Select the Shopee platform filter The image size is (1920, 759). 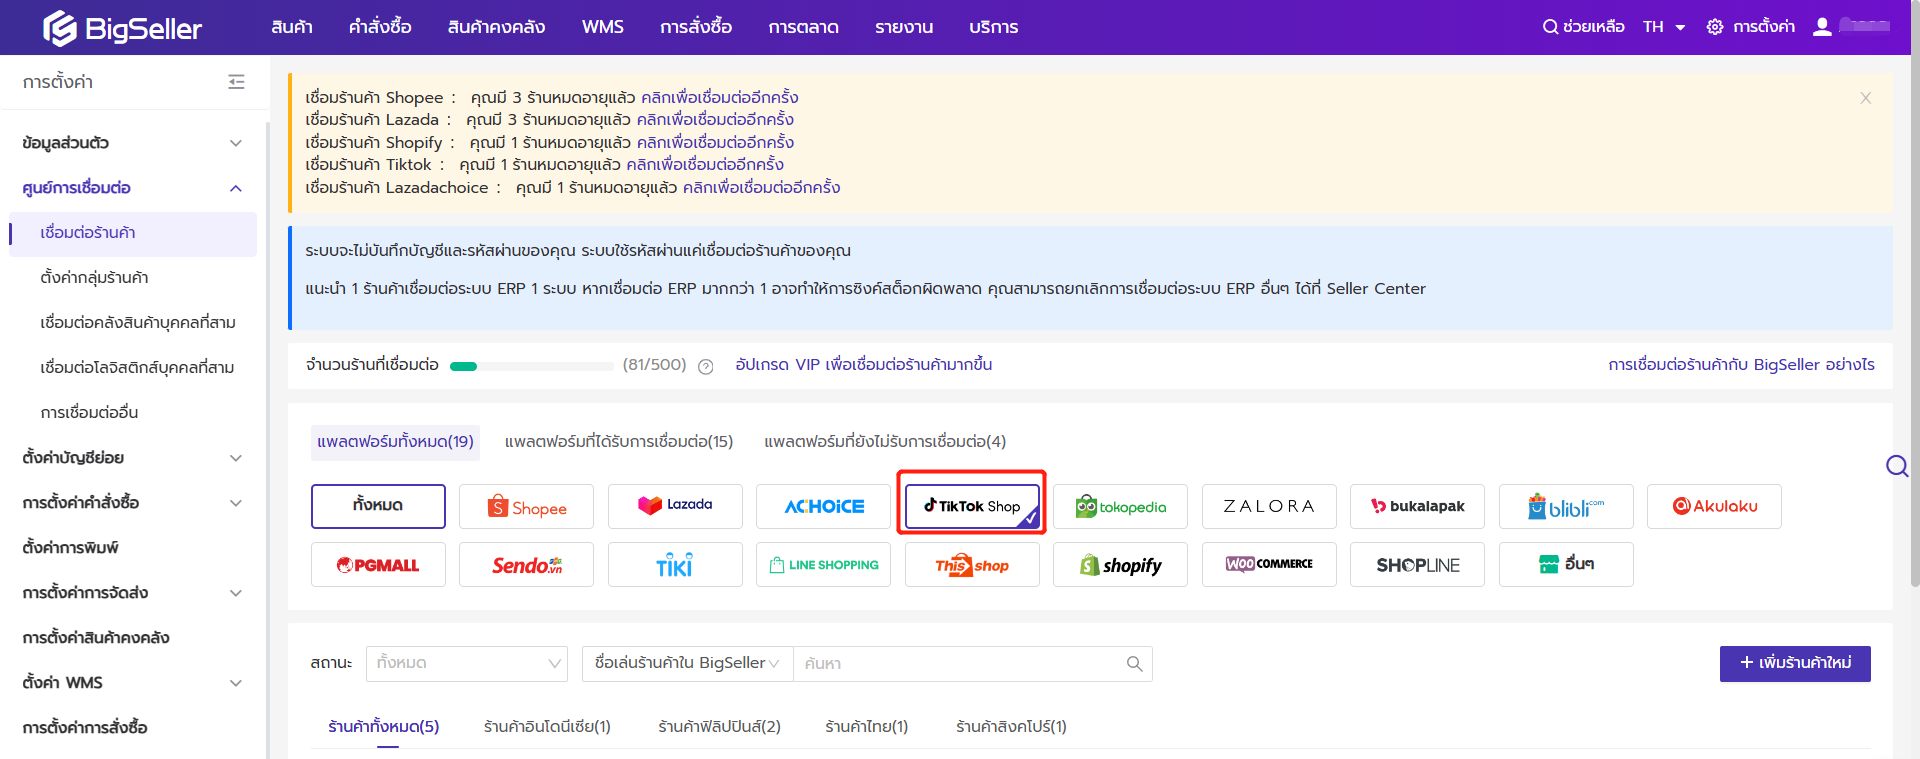(526, 507)
